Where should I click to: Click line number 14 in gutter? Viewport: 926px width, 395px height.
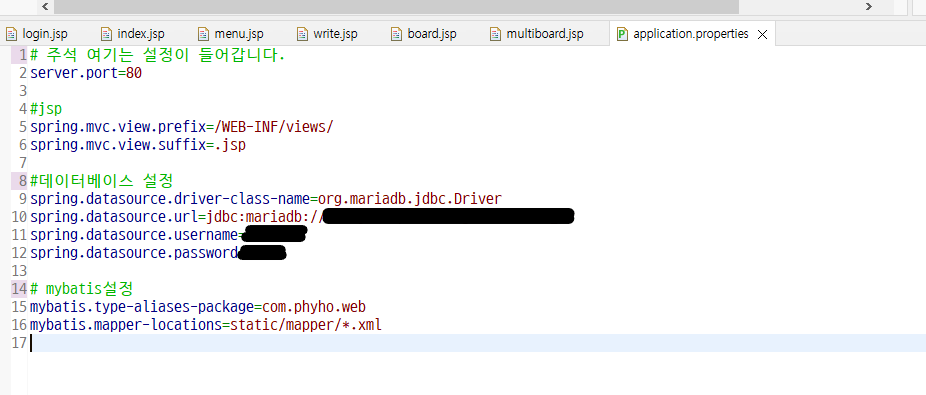19,289
